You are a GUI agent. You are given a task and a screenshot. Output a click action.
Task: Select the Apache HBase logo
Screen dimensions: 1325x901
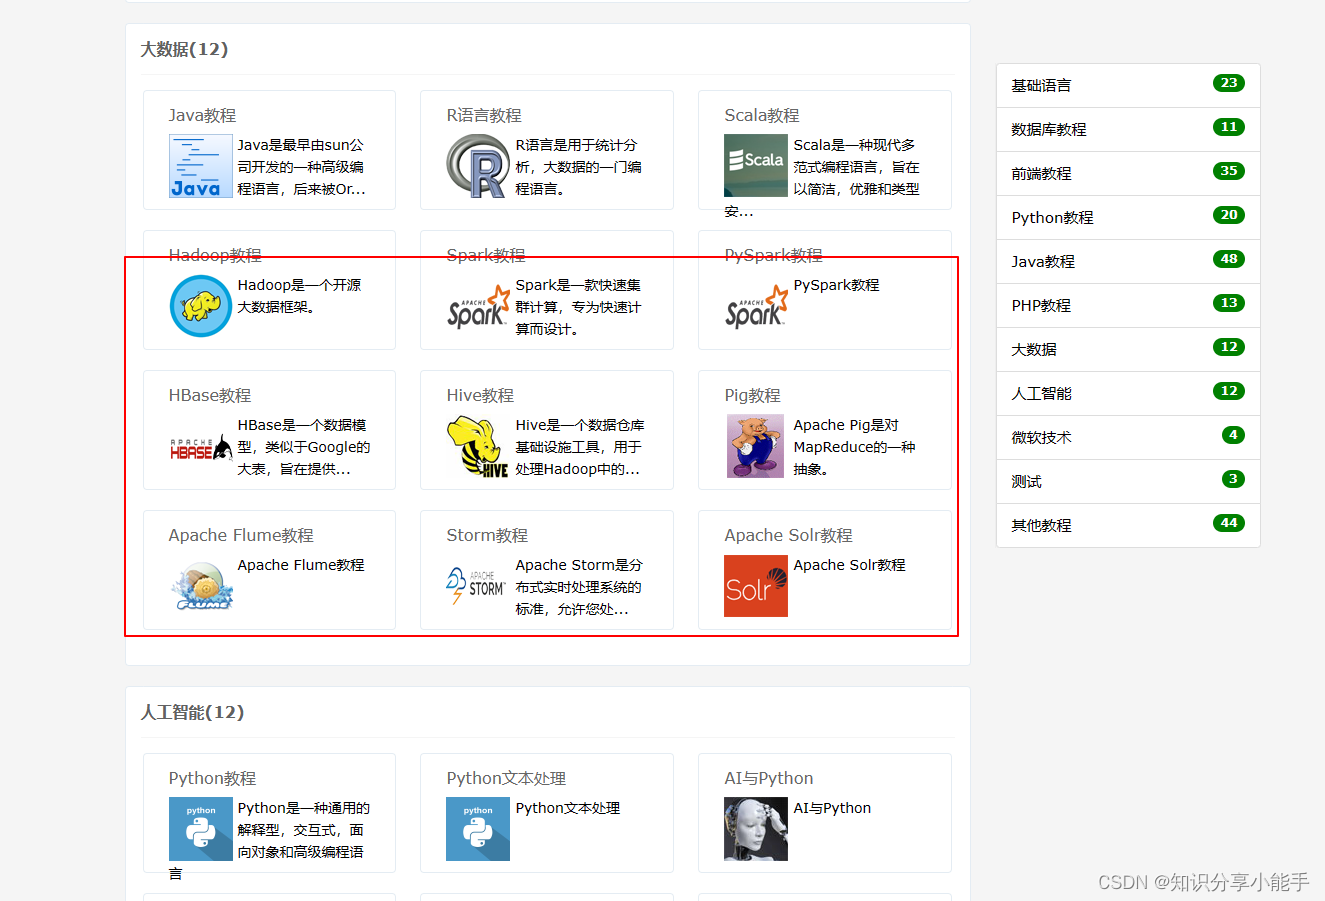point(199,446)
